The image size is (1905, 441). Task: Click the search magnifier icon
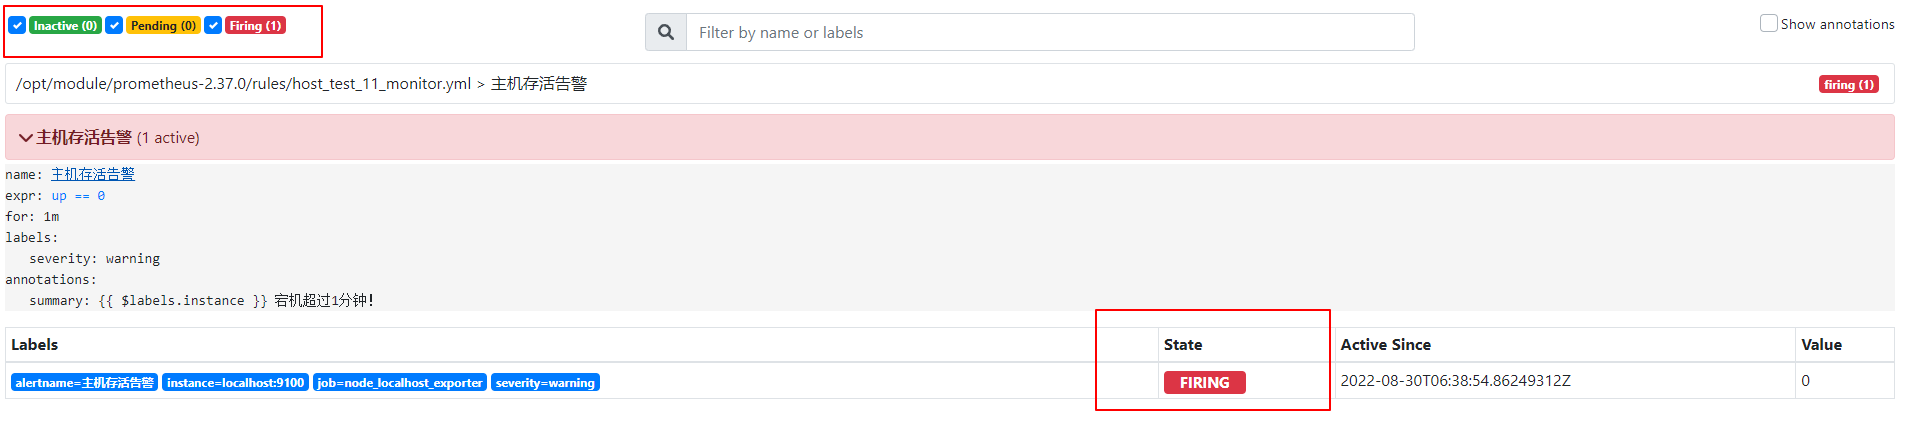coord(666,32)
